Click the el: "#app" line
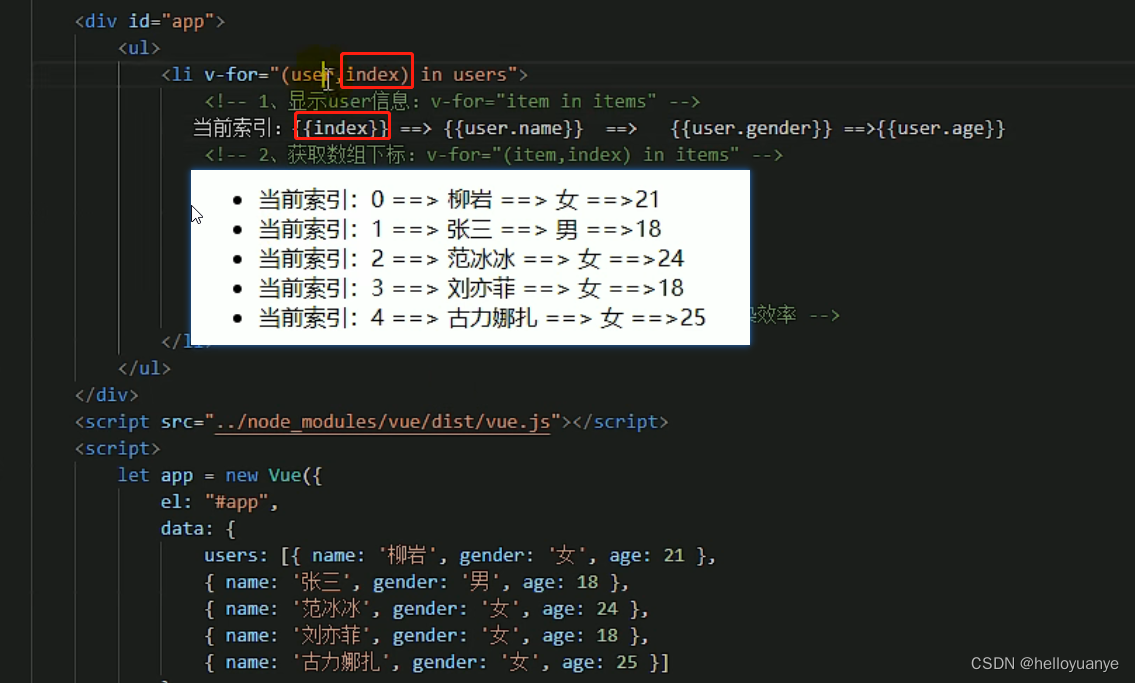This screenshot has width=1135, height=683. (219, 502)
